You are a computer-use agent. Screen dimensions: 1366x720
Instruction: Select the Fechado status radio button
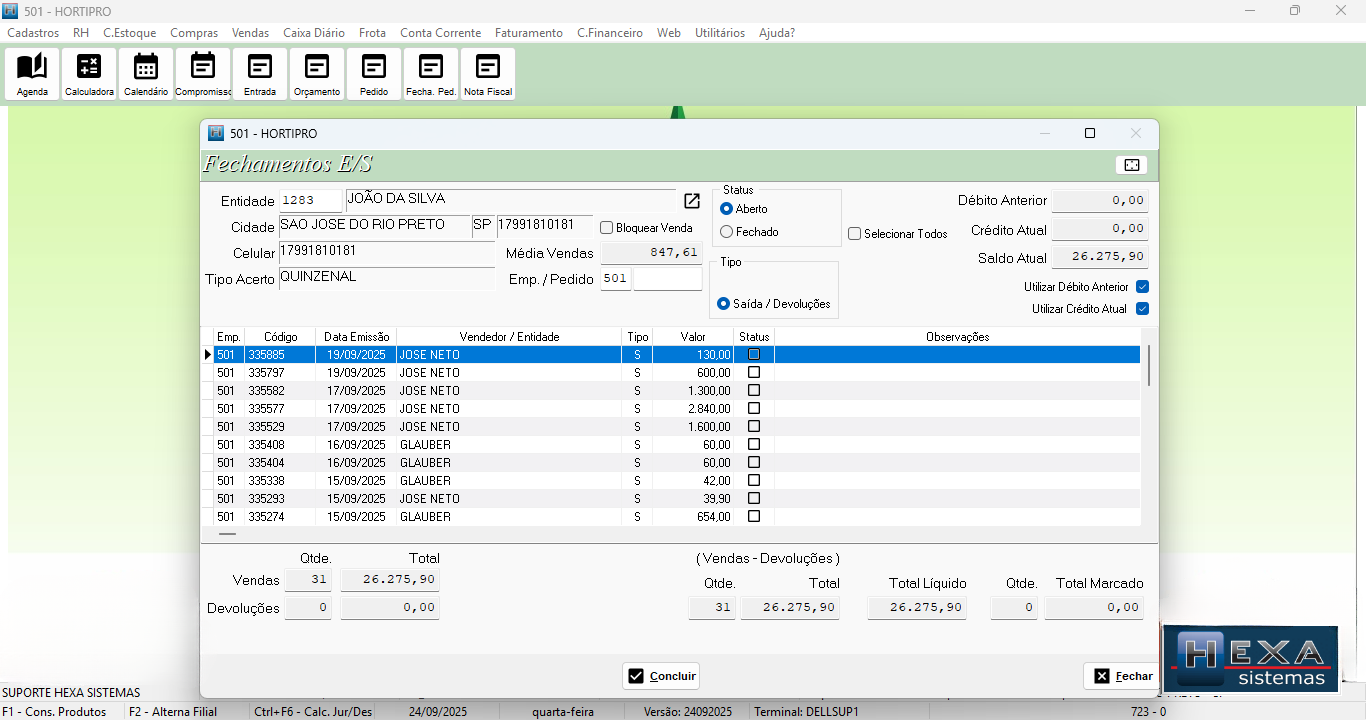pyautogui.click(x=727, y=232)
